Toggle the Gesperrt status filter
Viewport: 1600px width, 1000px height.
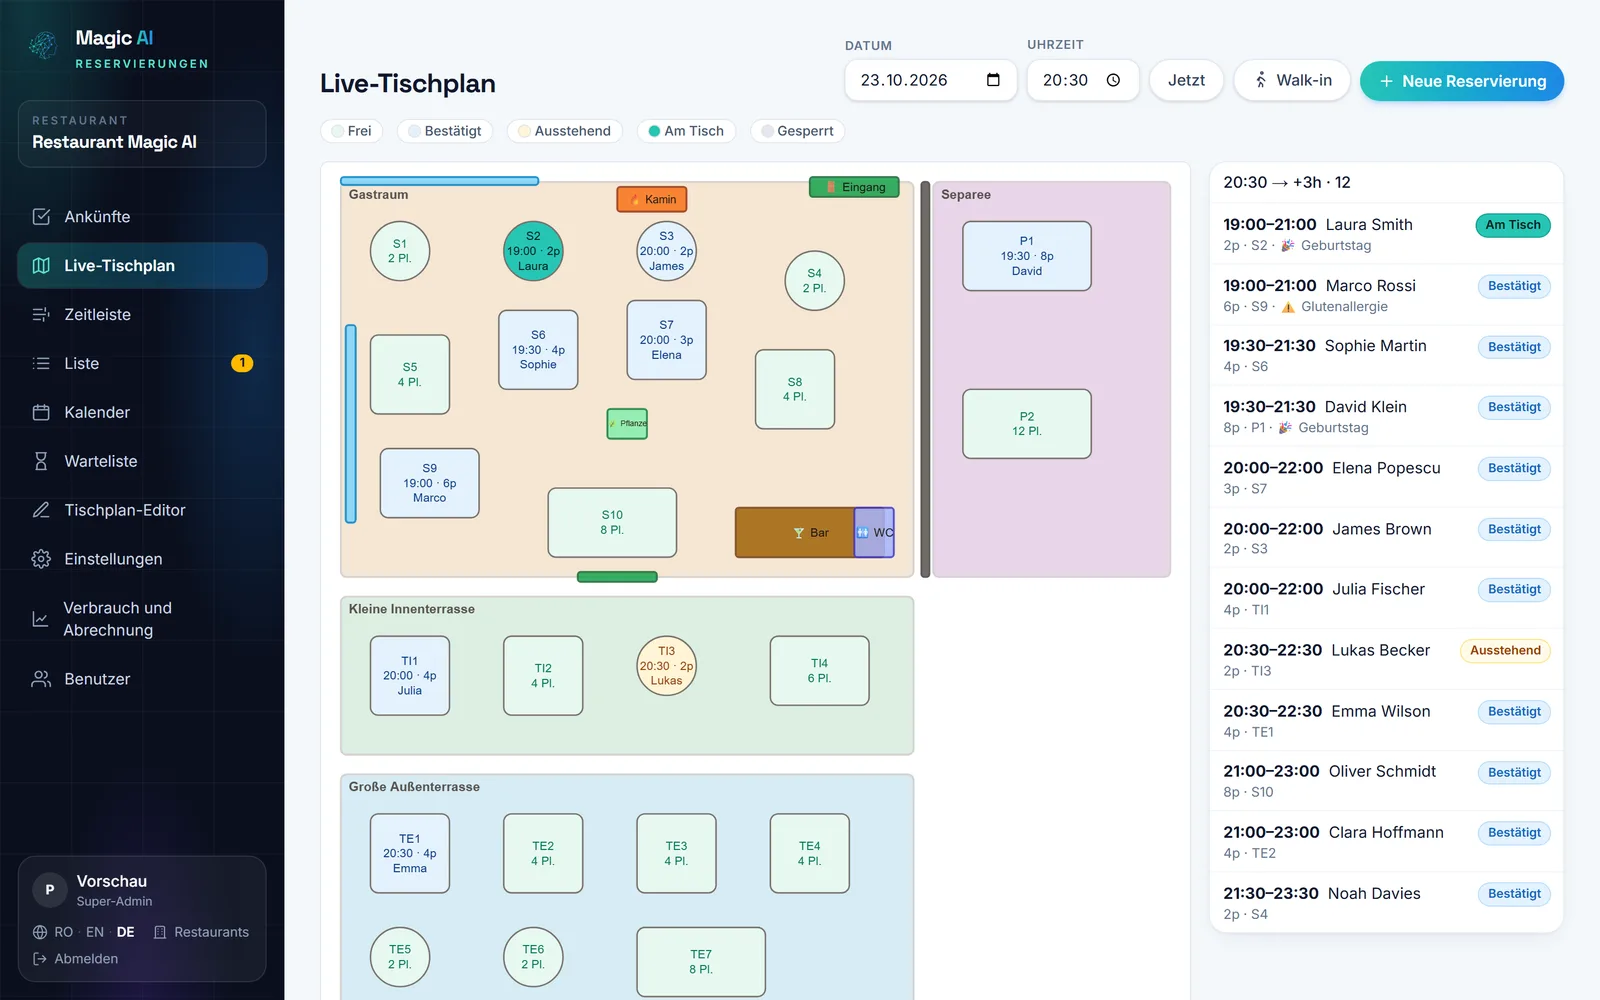[x=797, y=131]
